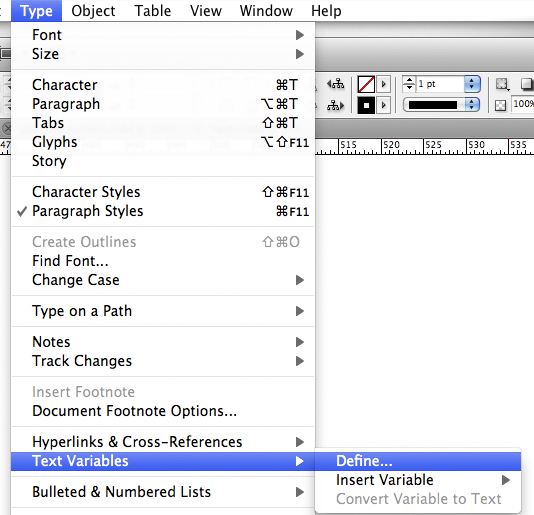Open the Object menu in menu bar
Image resolution: width=534 pixels, height=515 pixels.
[93, 11]
